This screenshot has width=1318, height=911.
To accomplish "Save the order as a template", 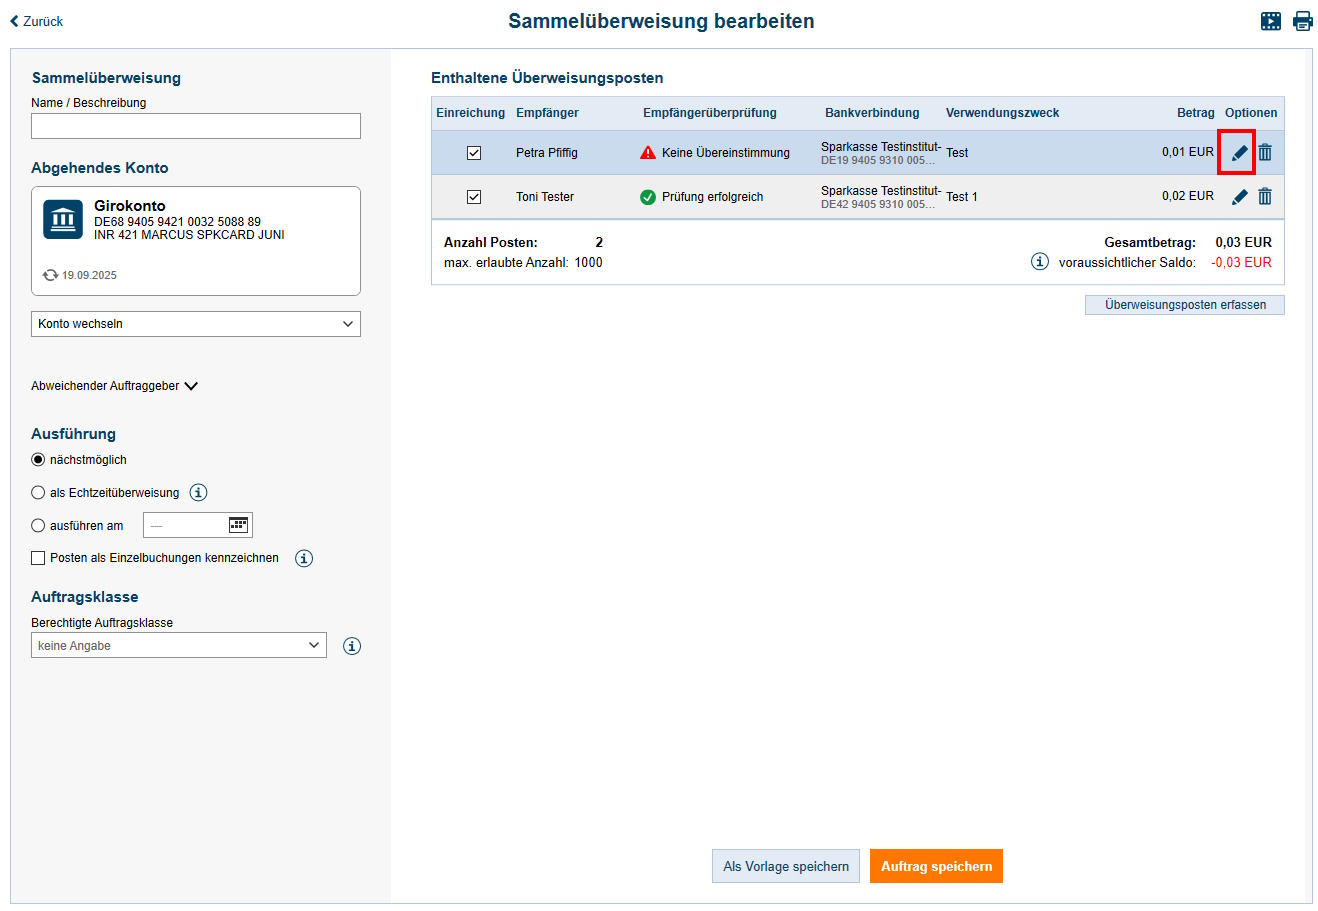I will tap(786, 866).
